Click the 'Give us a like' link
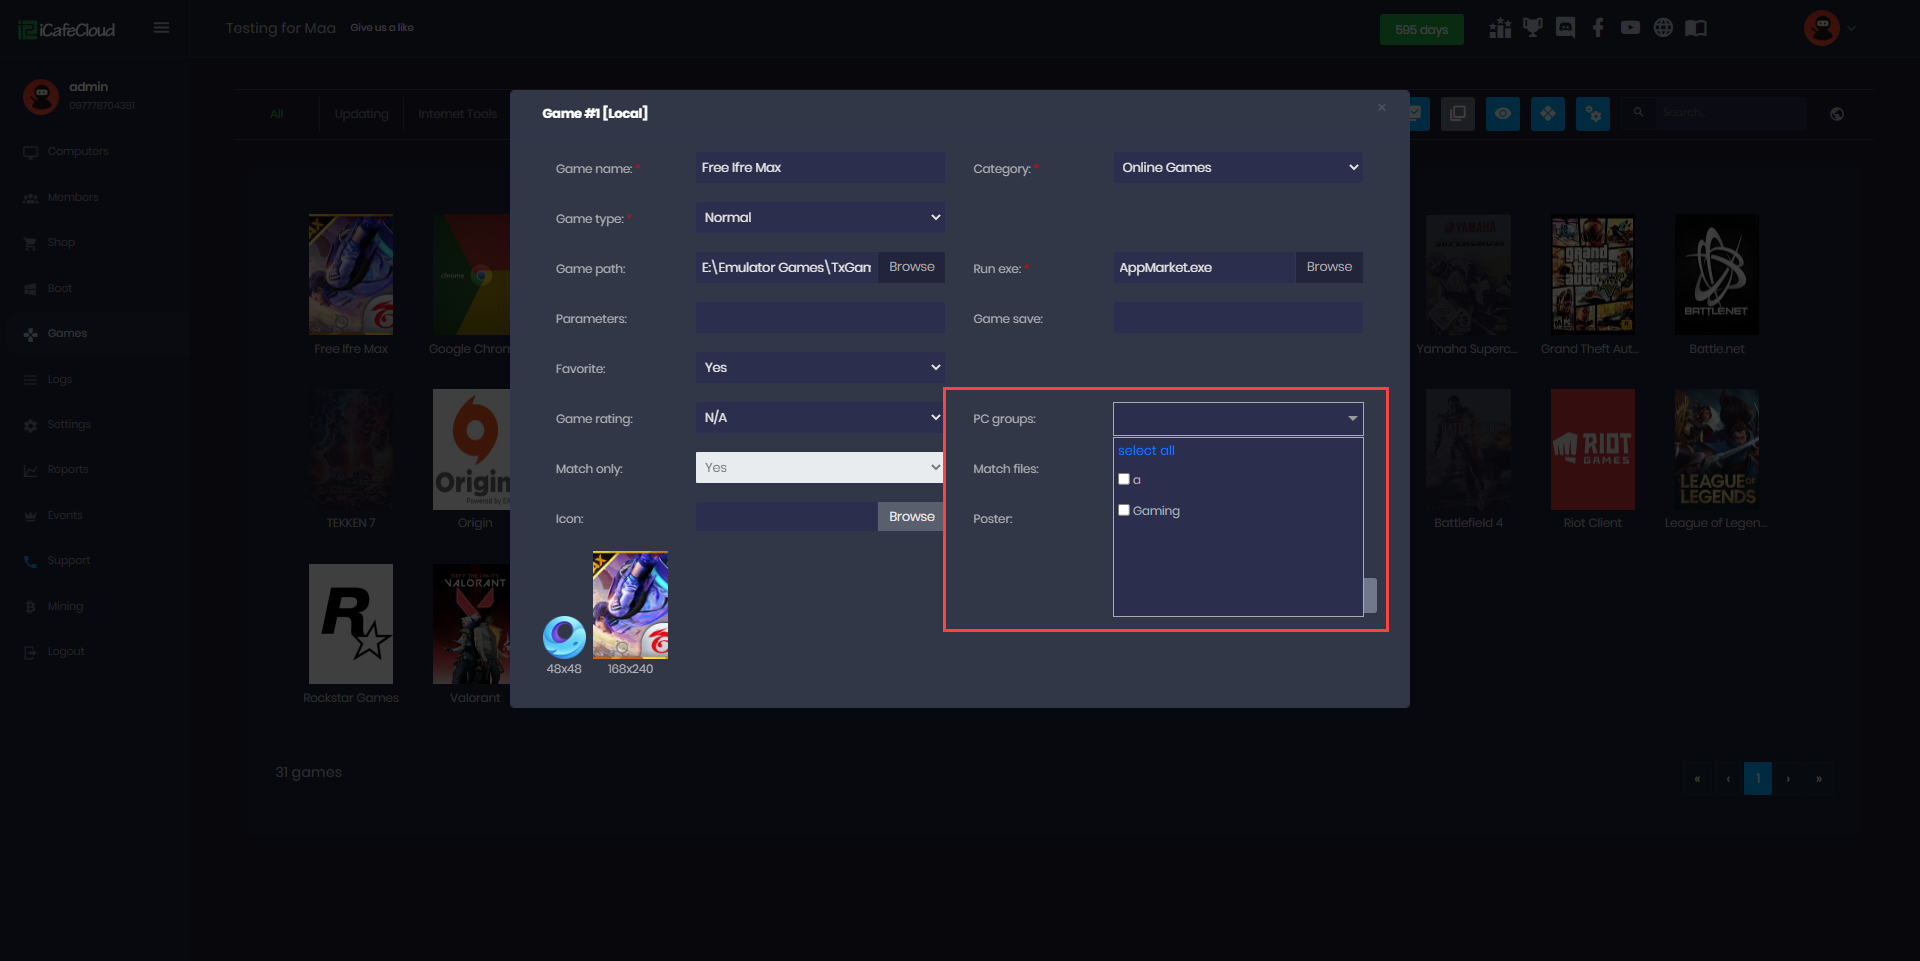The image size is (1920, 961). (x=382, y=28)
